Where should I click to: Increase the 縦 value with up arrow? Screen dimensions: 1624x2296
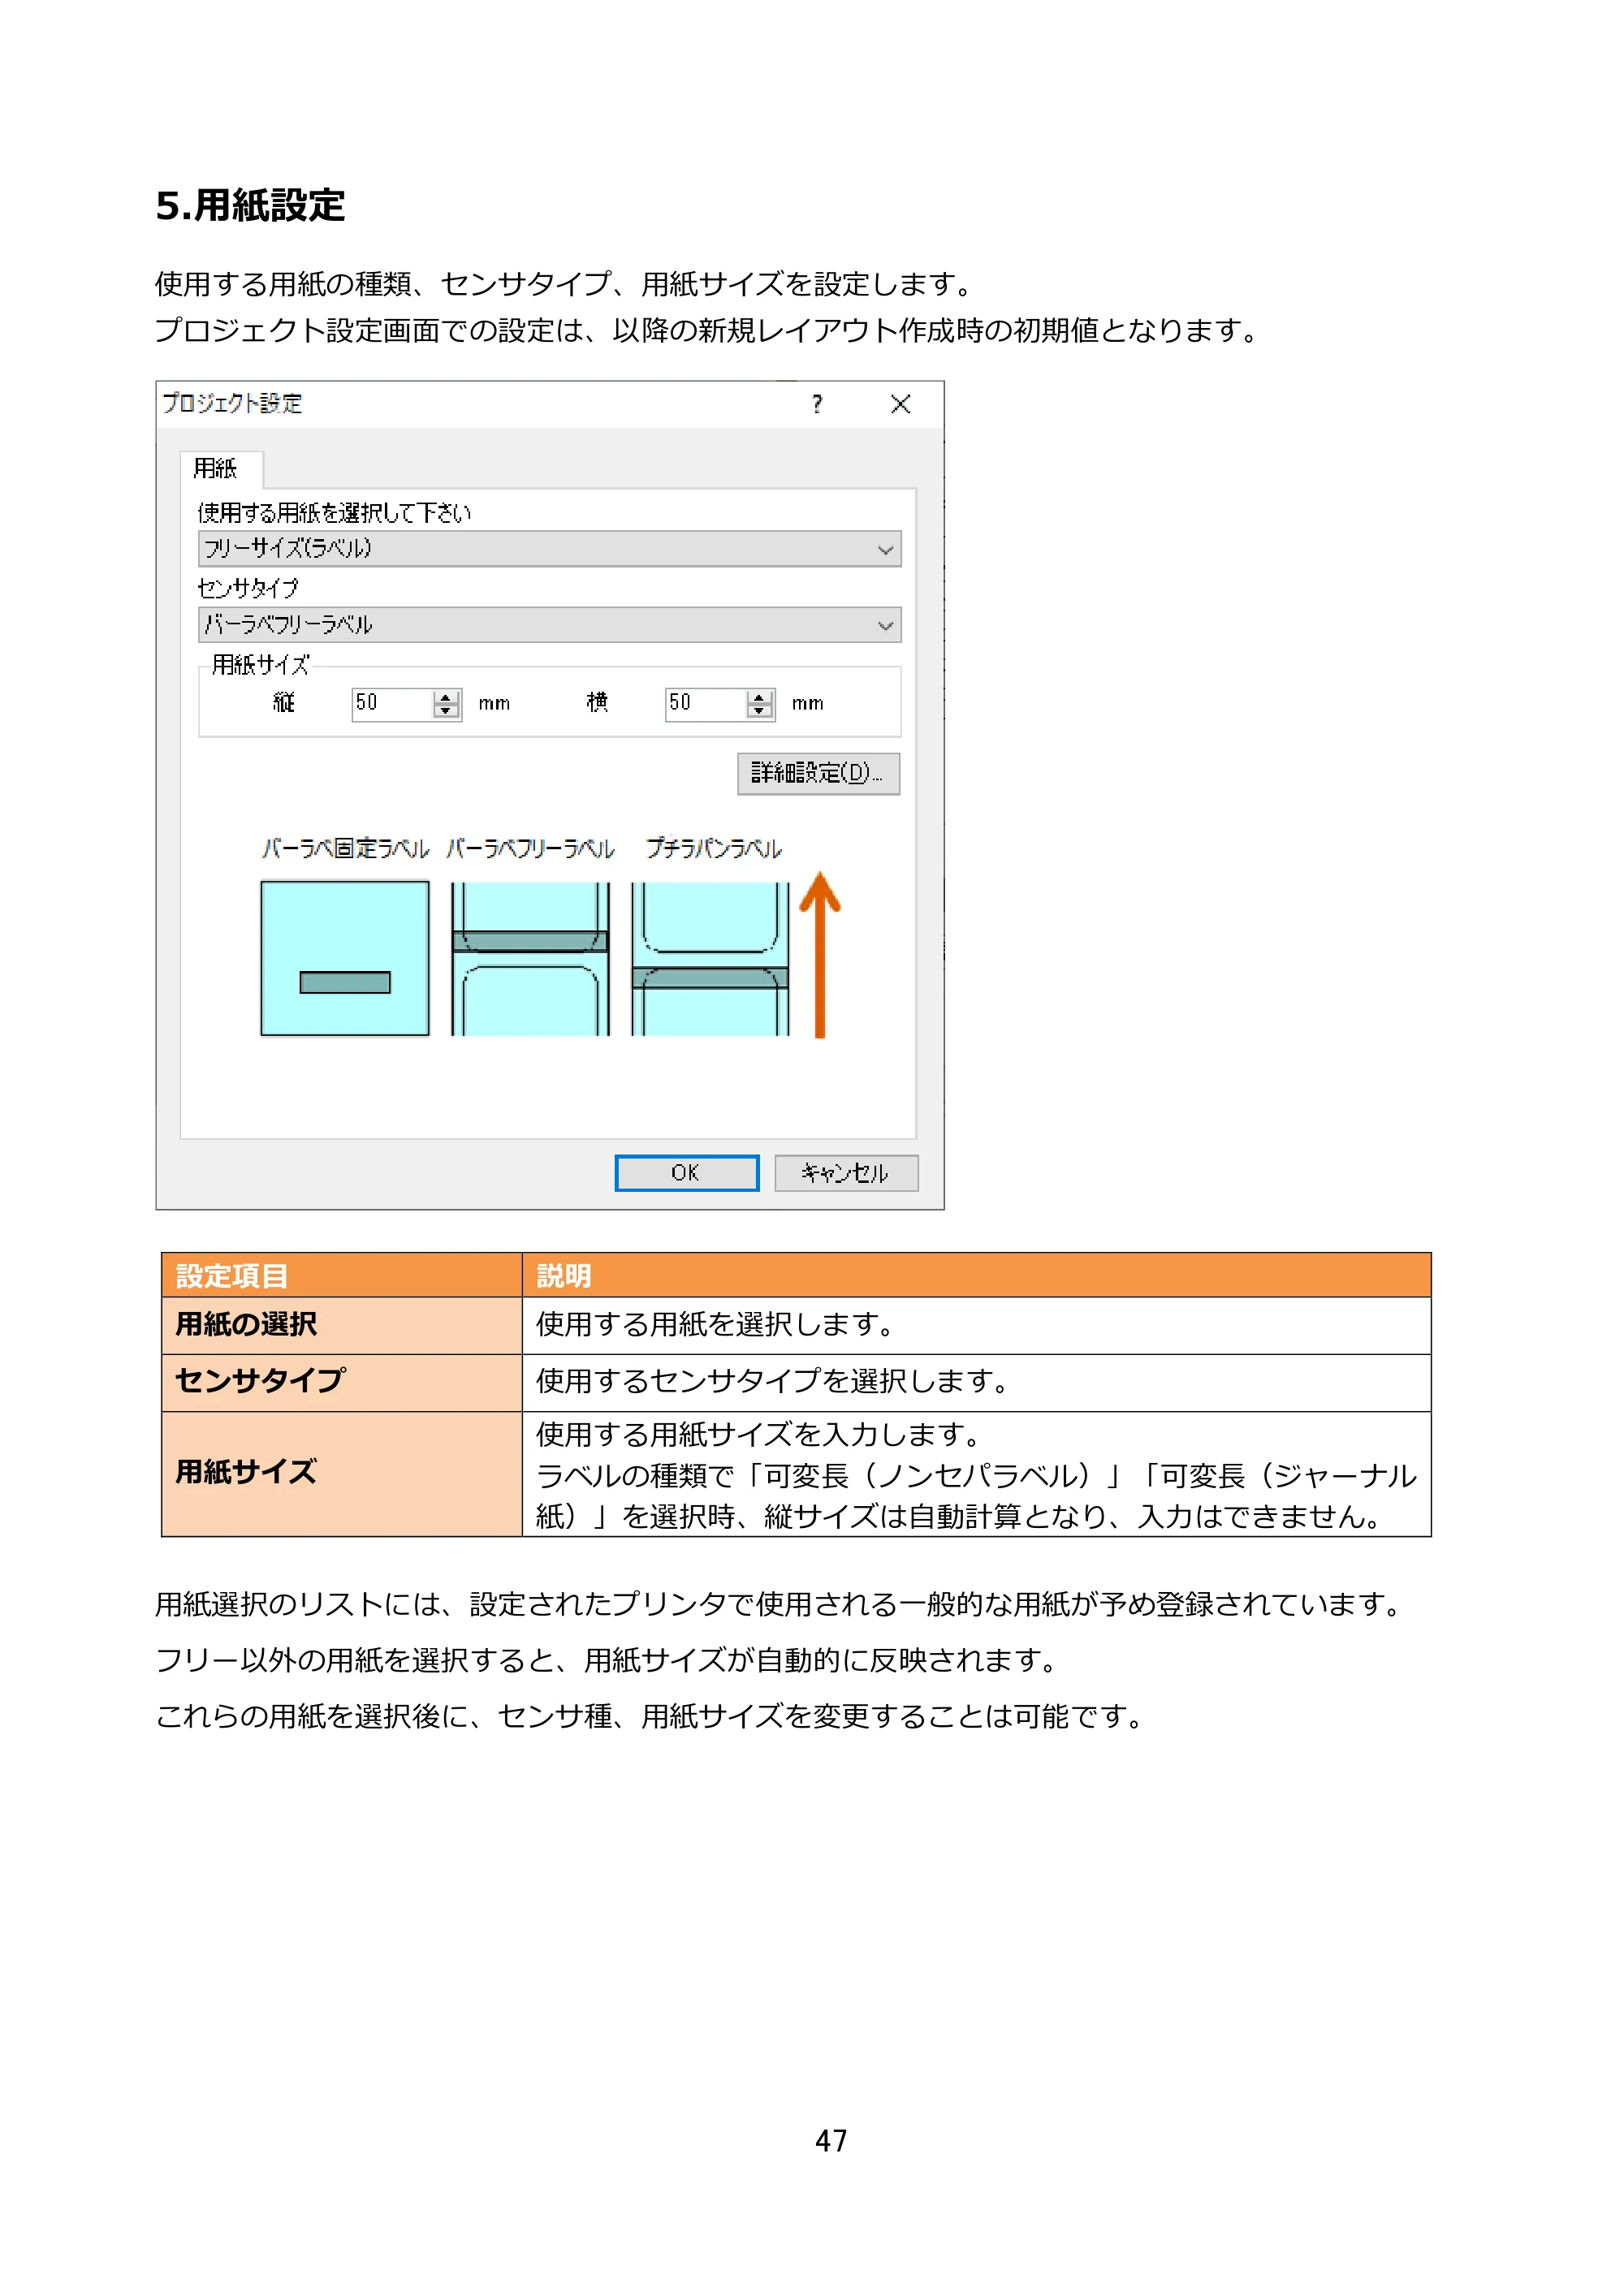[x=447, y=697]
